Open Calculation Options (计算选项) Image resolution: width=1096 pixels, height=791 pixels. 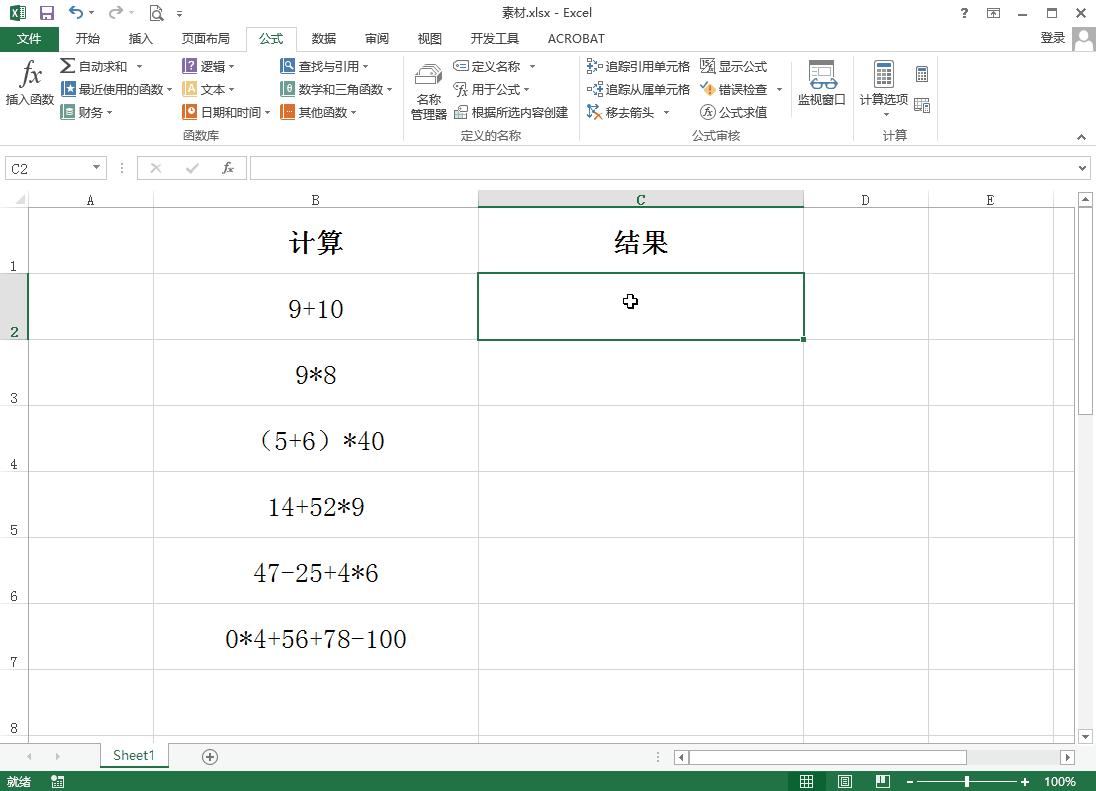point(884,87)
